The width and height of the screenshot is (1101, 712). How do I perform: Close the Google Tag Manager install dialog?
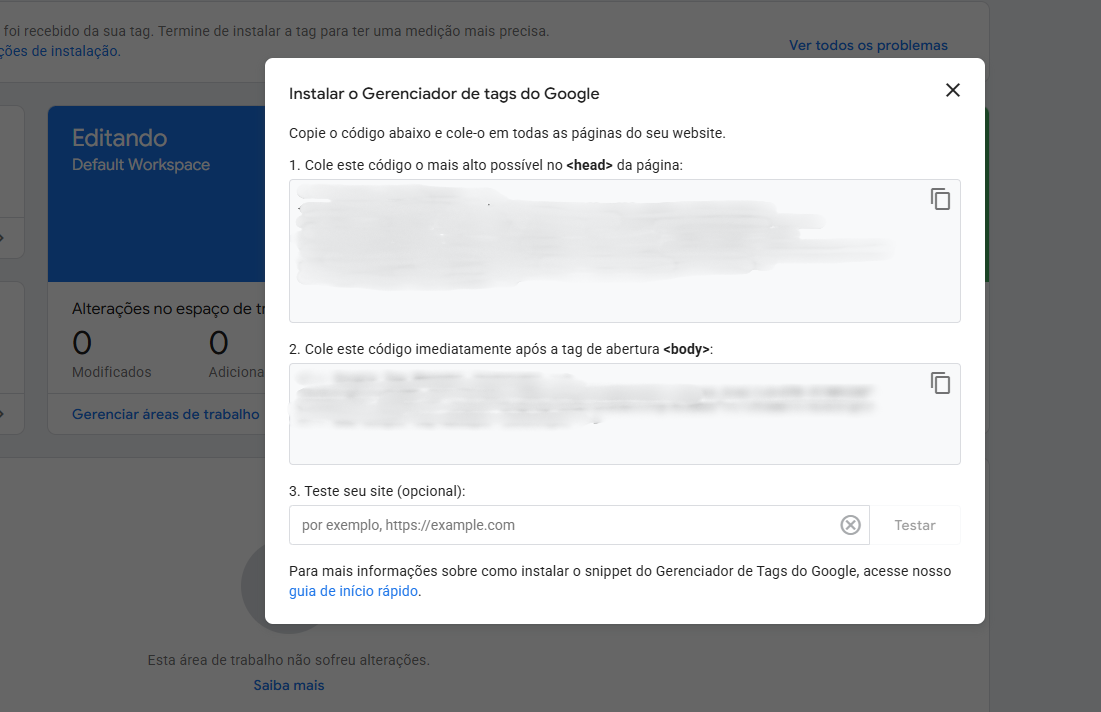coord(952,90)
